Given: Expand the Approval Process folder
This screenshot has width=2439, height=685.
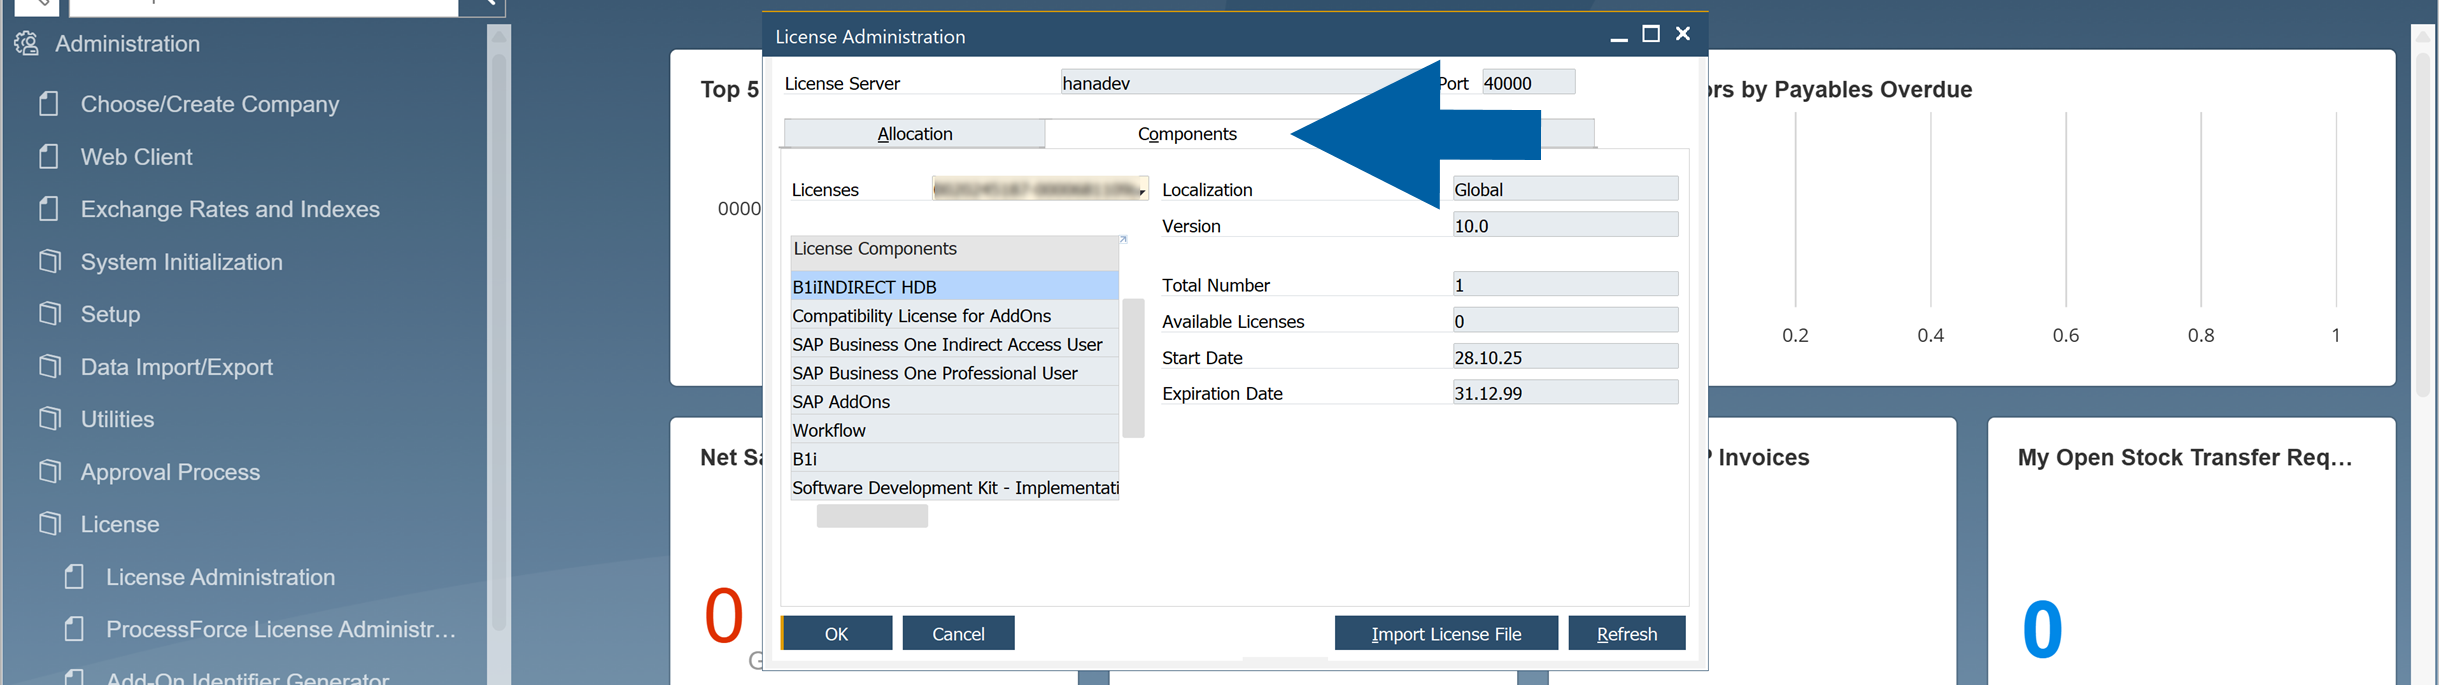Looking at the screenshot, I should point(170,472).
